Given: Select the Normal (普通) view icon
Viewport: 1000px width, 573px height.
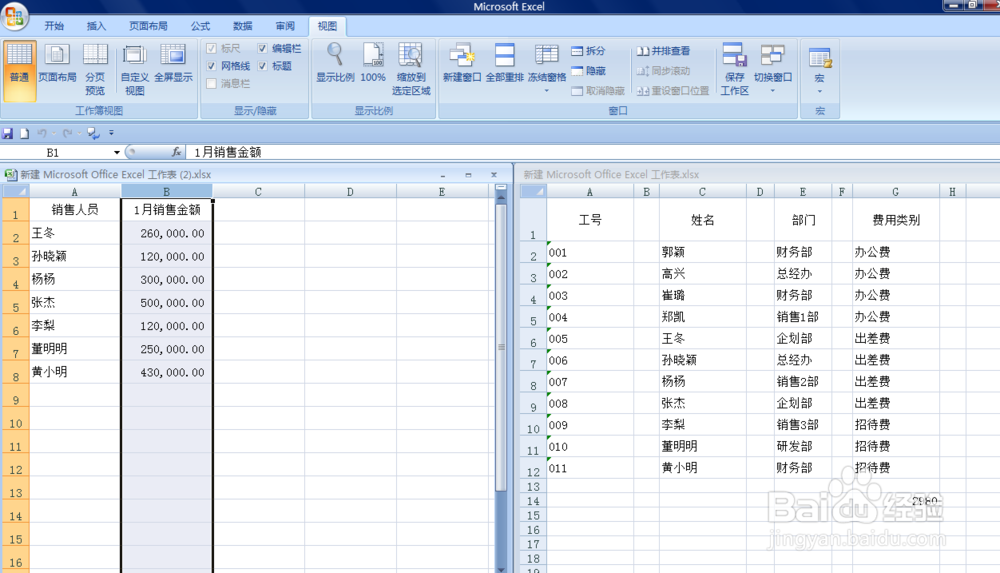Looking at the screenshot, I should [x=19, y=70].
